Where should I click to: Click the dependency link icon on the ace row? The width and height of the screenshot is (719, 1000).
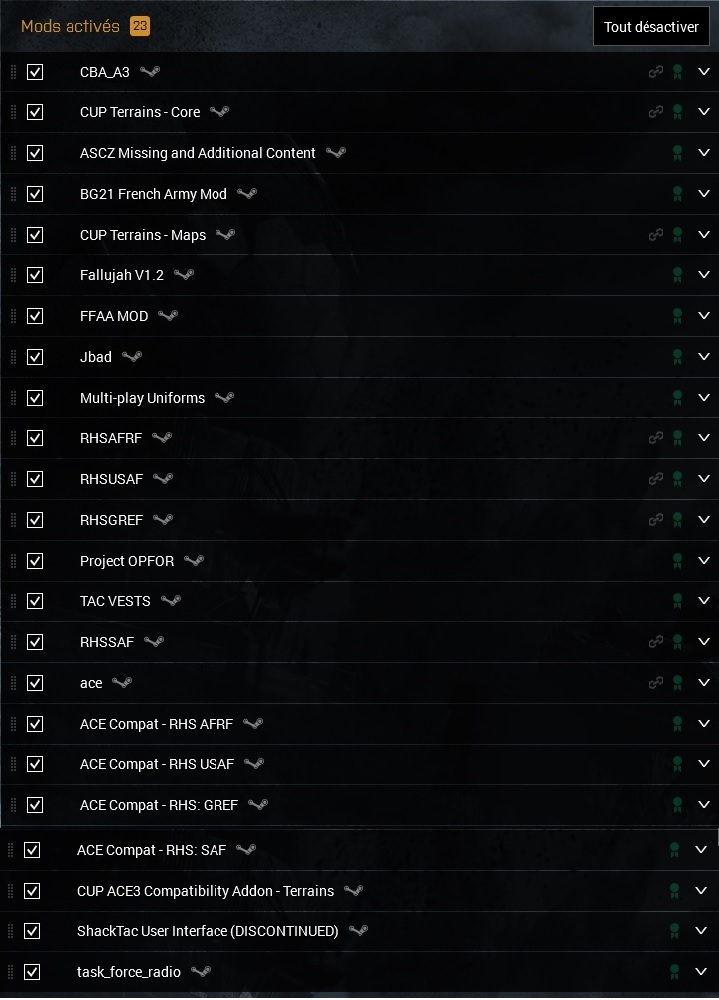[656, 683]
